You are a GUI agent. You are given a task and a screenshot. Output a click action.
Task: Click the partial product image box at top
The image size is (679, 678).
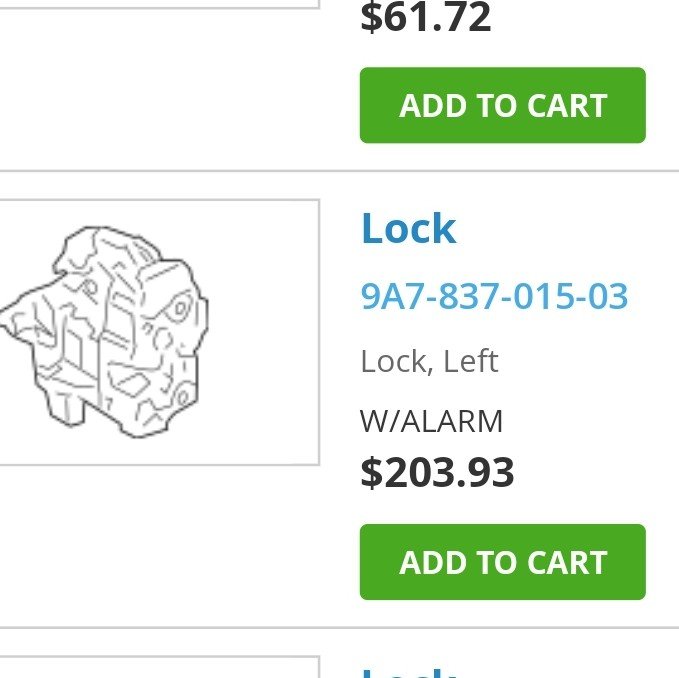[160, 4]
